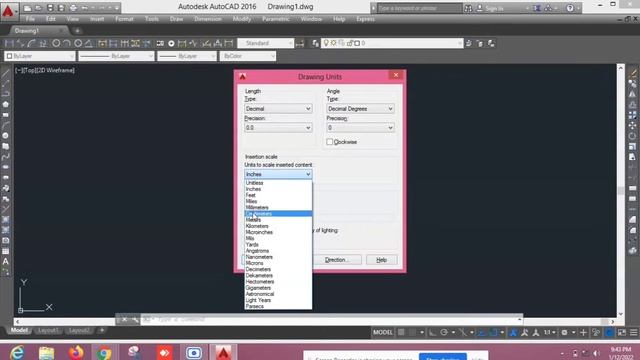The image size is (640, 360).
Task: Open Length Type Decimal dropdown
Action: (x=278, y=109)
